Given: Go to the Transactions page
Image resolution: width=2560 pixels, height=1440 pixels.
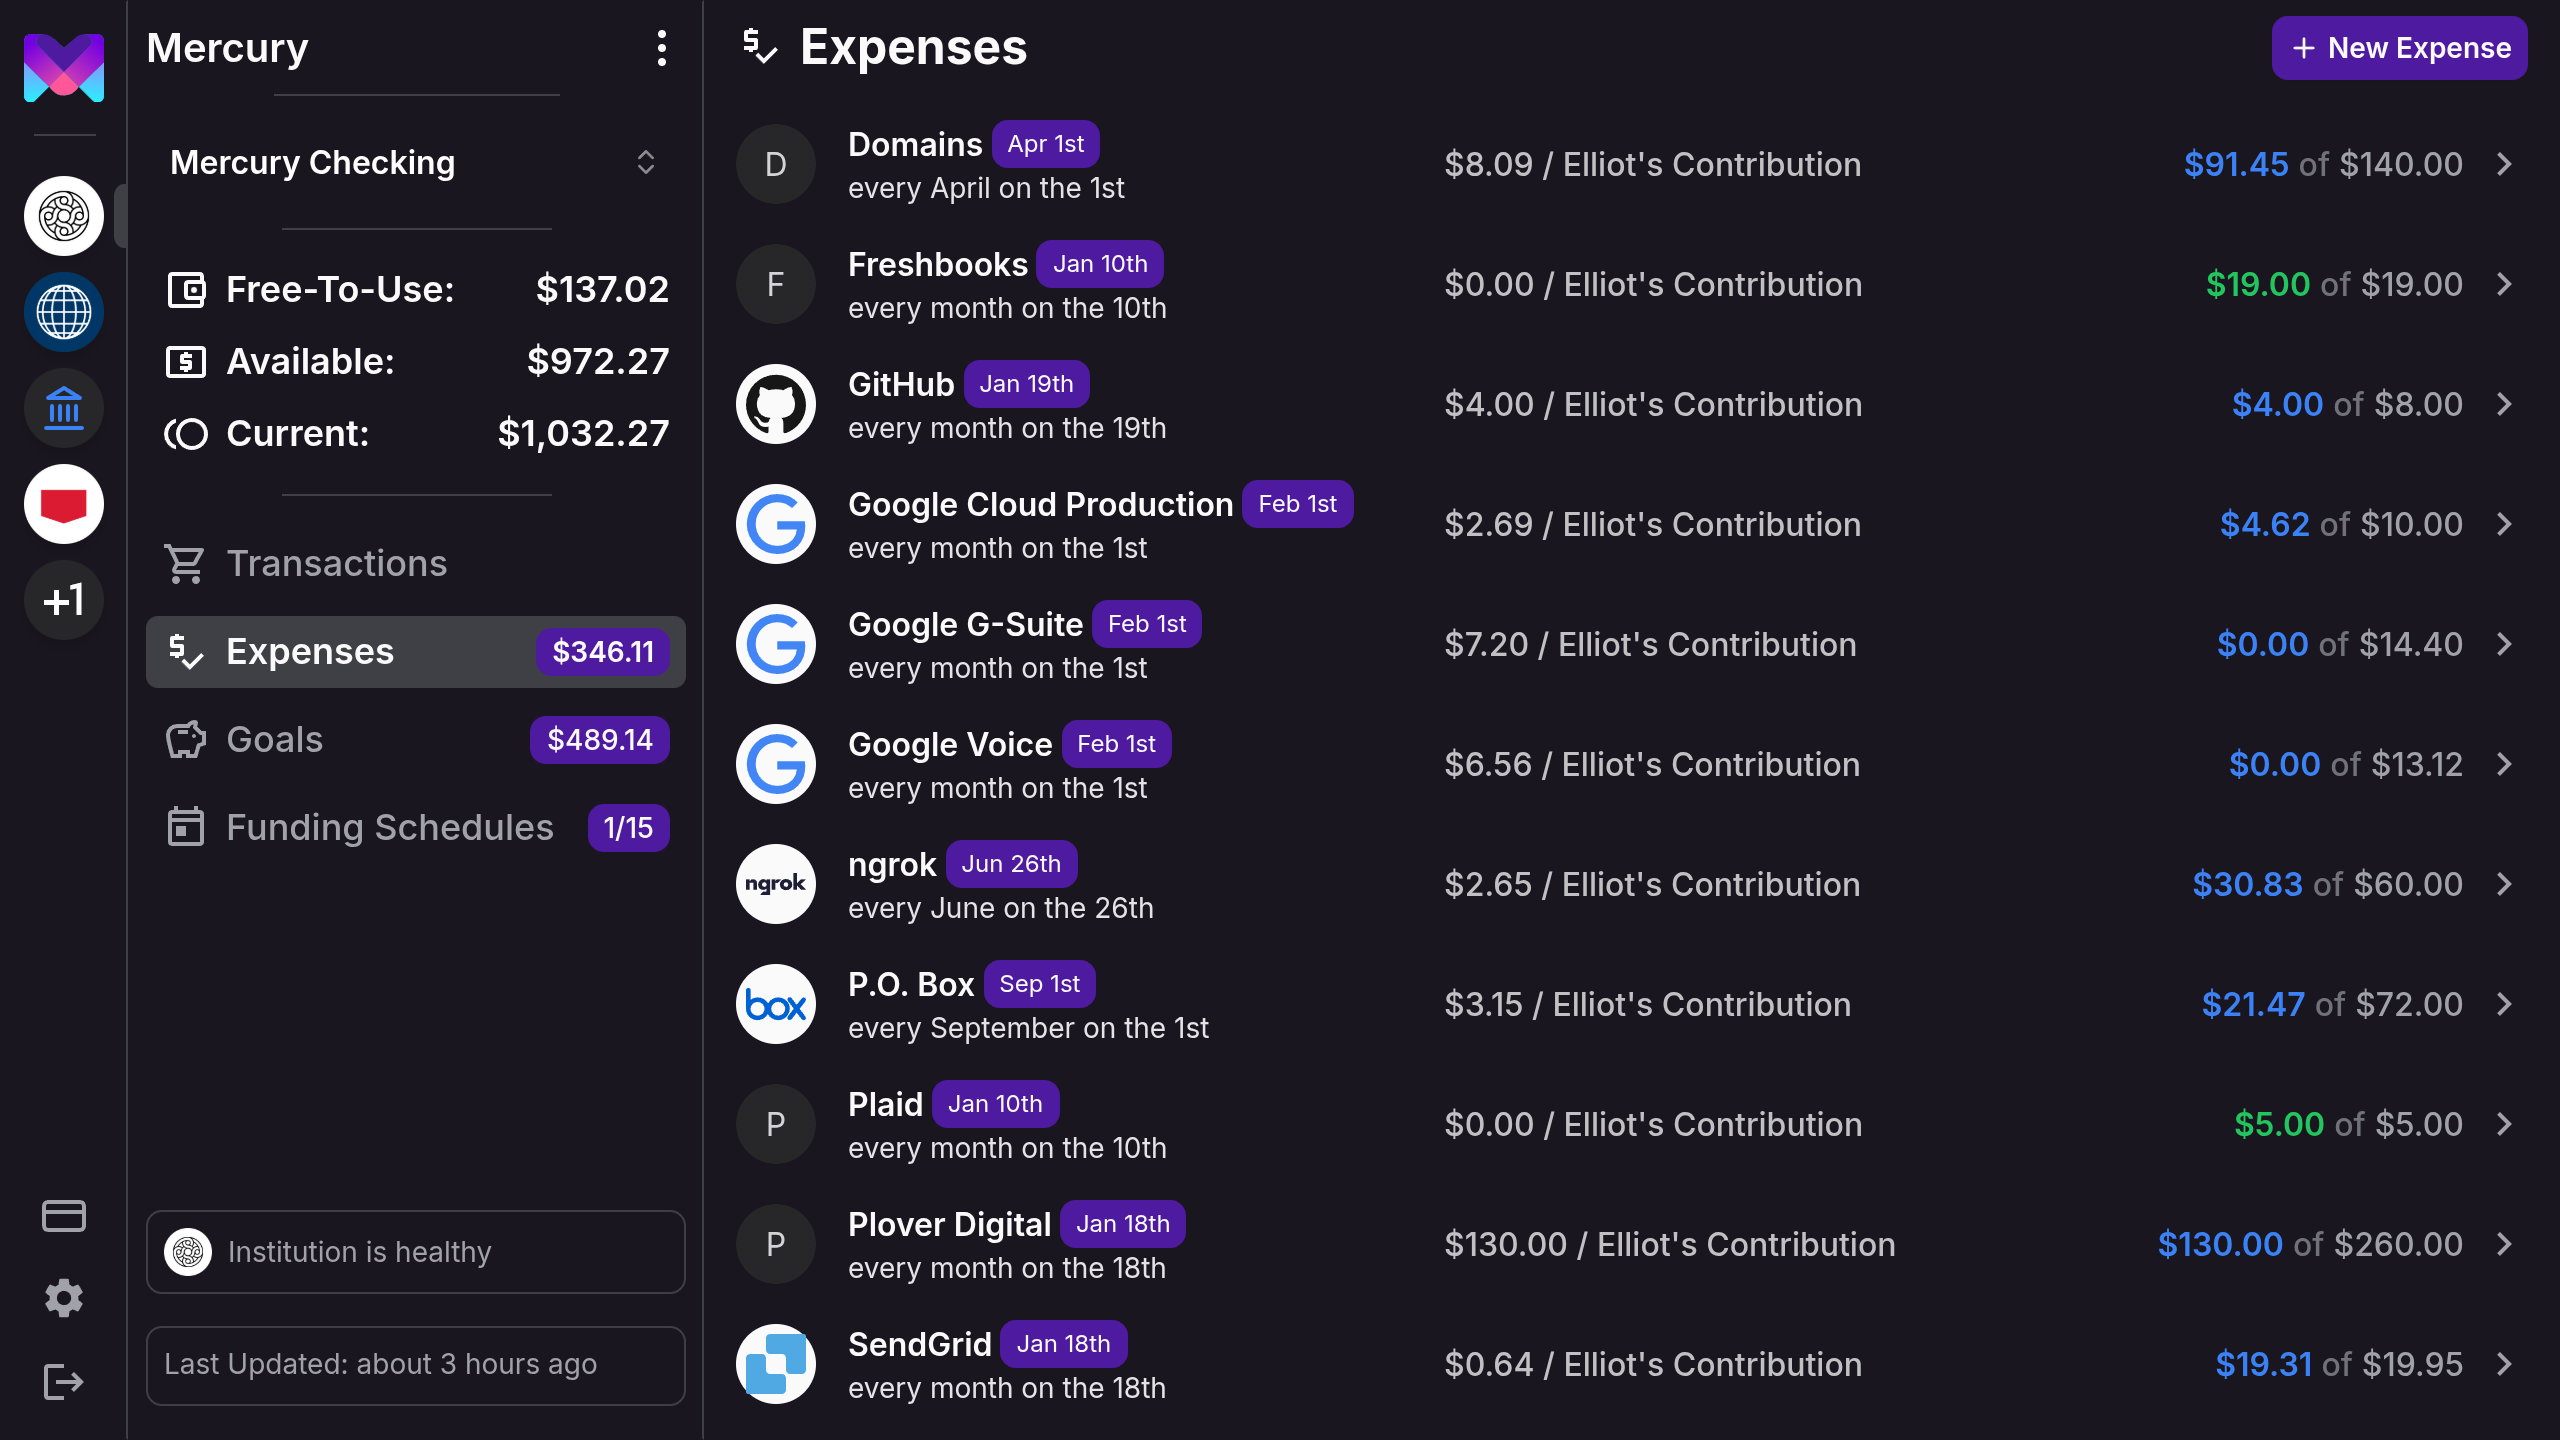Looking at the screenshot, I should [x=336, y=564].
